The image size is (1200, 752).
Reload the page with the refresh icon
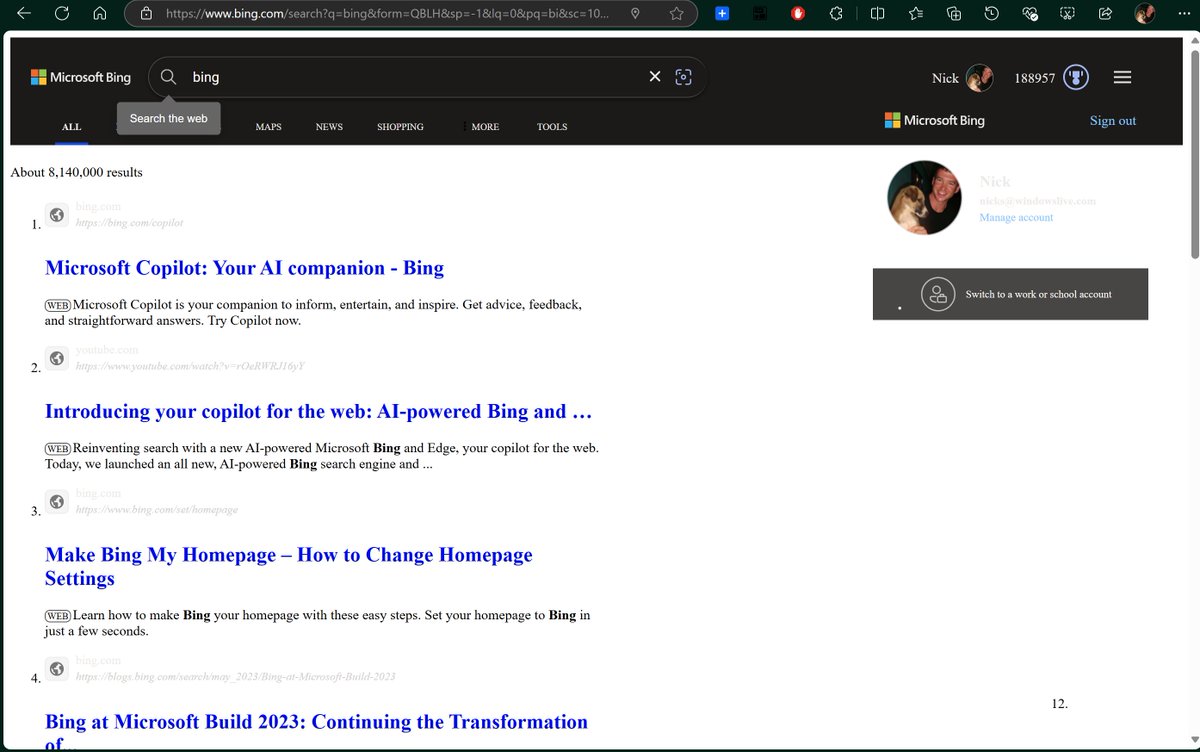(62, 14)
